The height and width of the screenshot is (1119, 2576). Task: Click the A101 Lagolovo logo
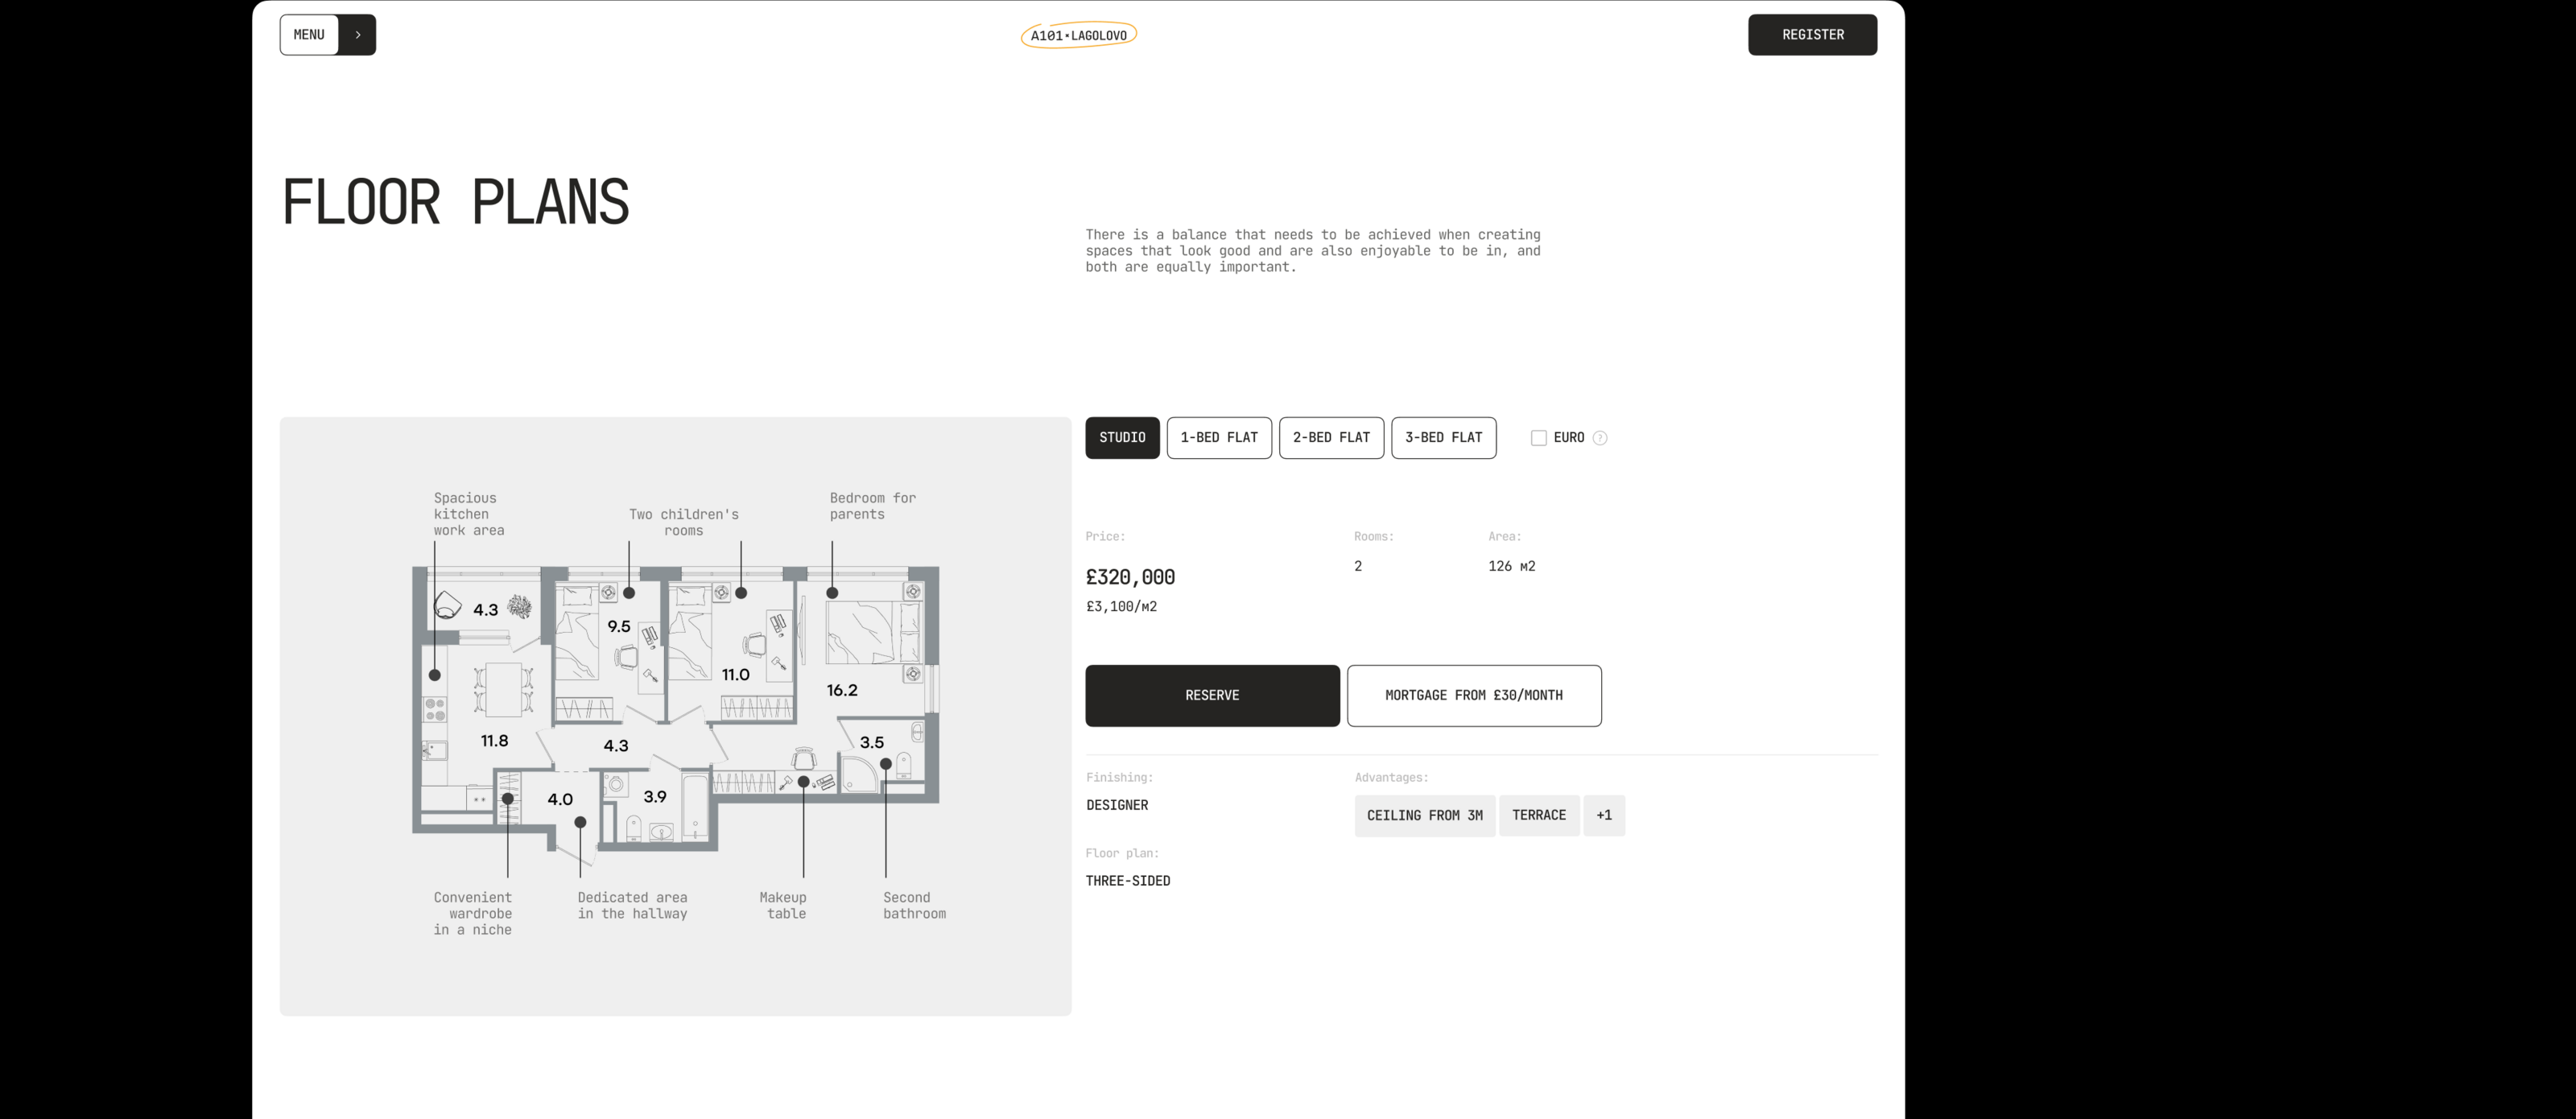(x=1078, y=35)
